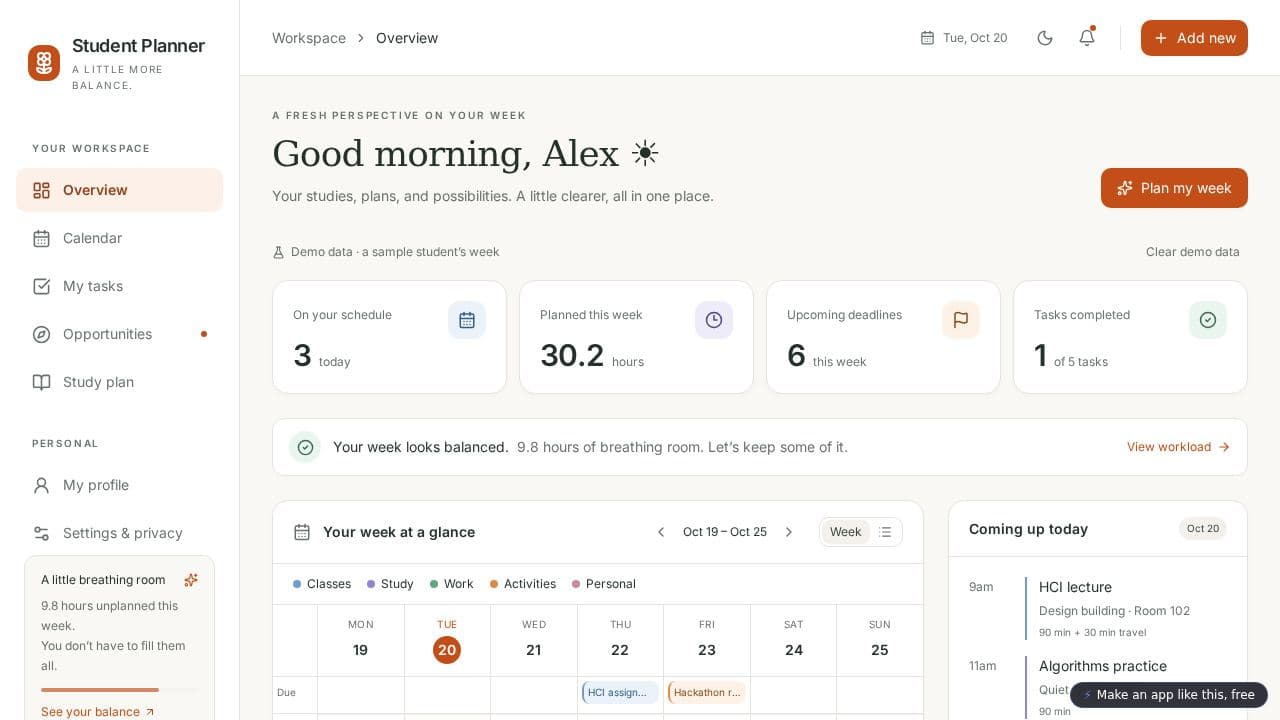This screenshot has width=1280, height=720.
Task: Select the 'Hackathon r…' due item on Friday
Action: pos(707,692)
